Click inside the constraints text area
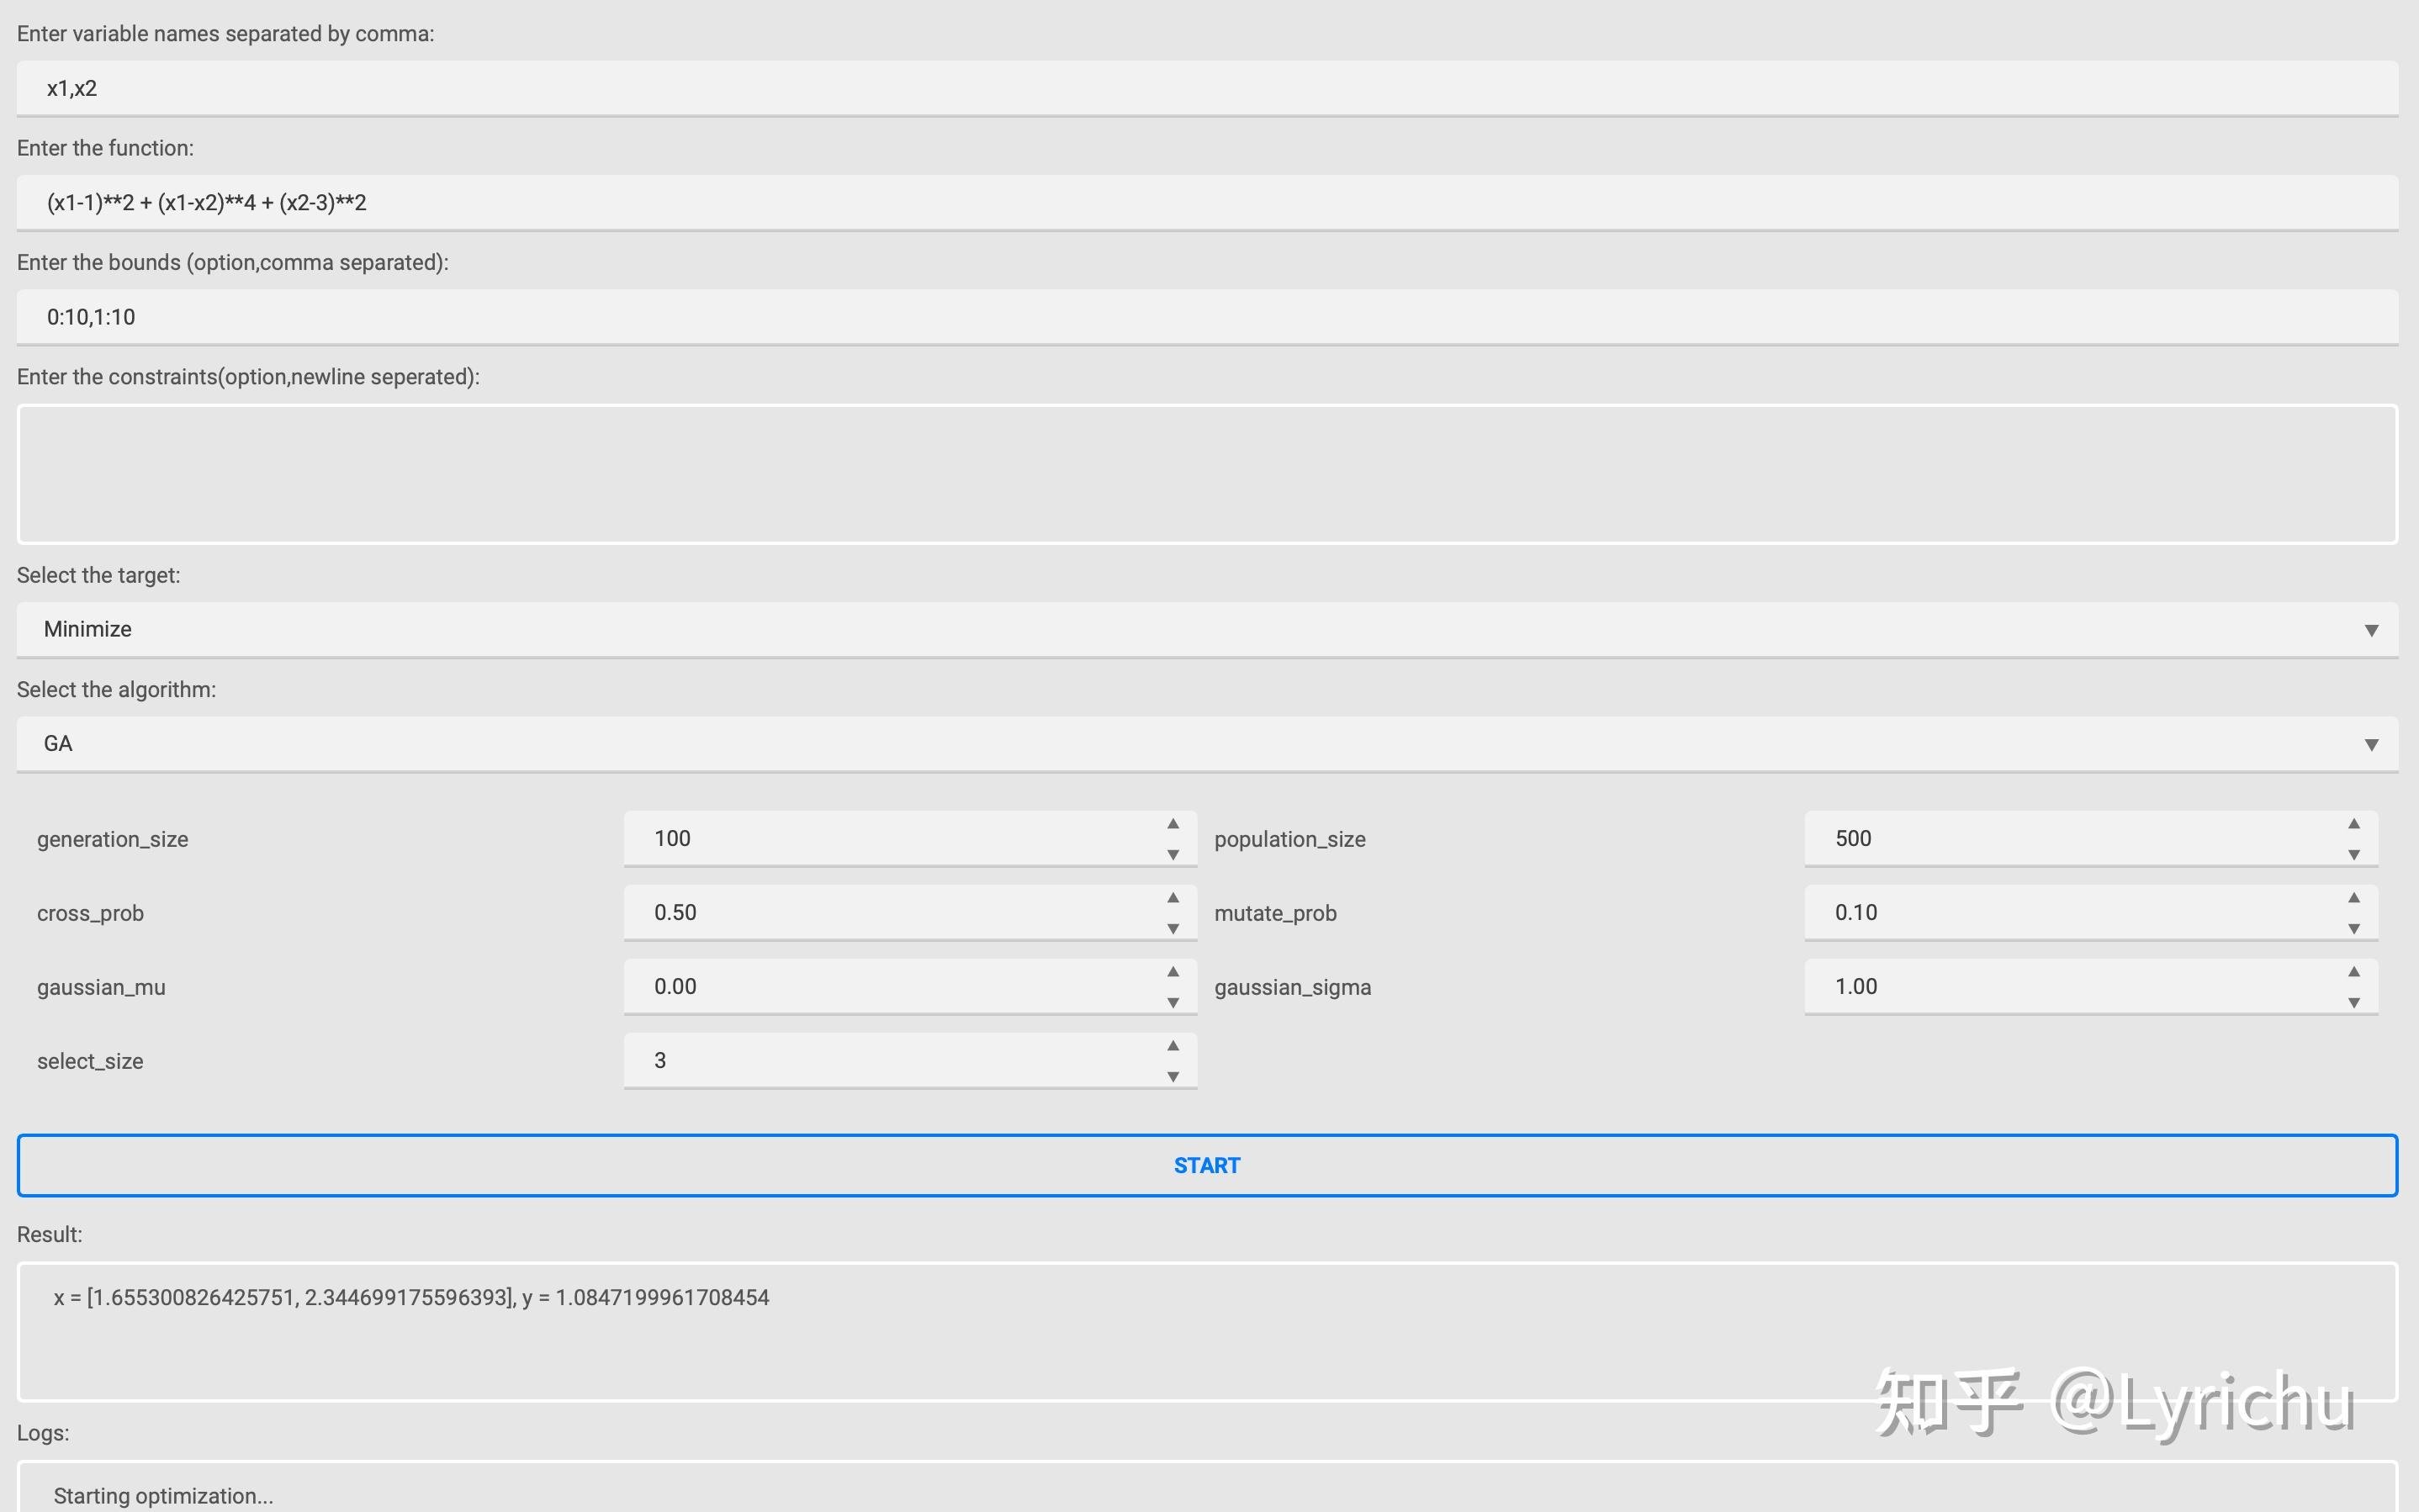Screen dimensions: 2419x1512 (1207, 474)
